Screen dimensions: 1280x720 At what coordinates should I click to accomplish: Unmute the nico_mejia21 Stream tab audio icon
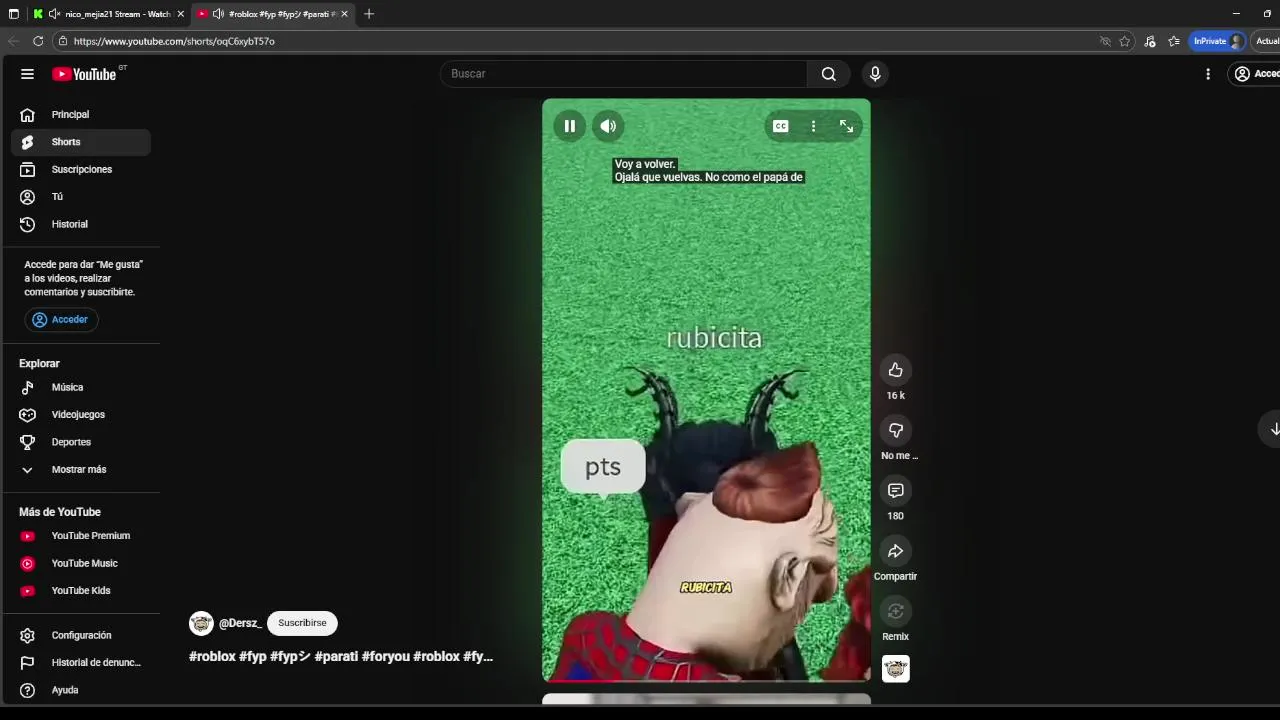[x=54, y=14]
